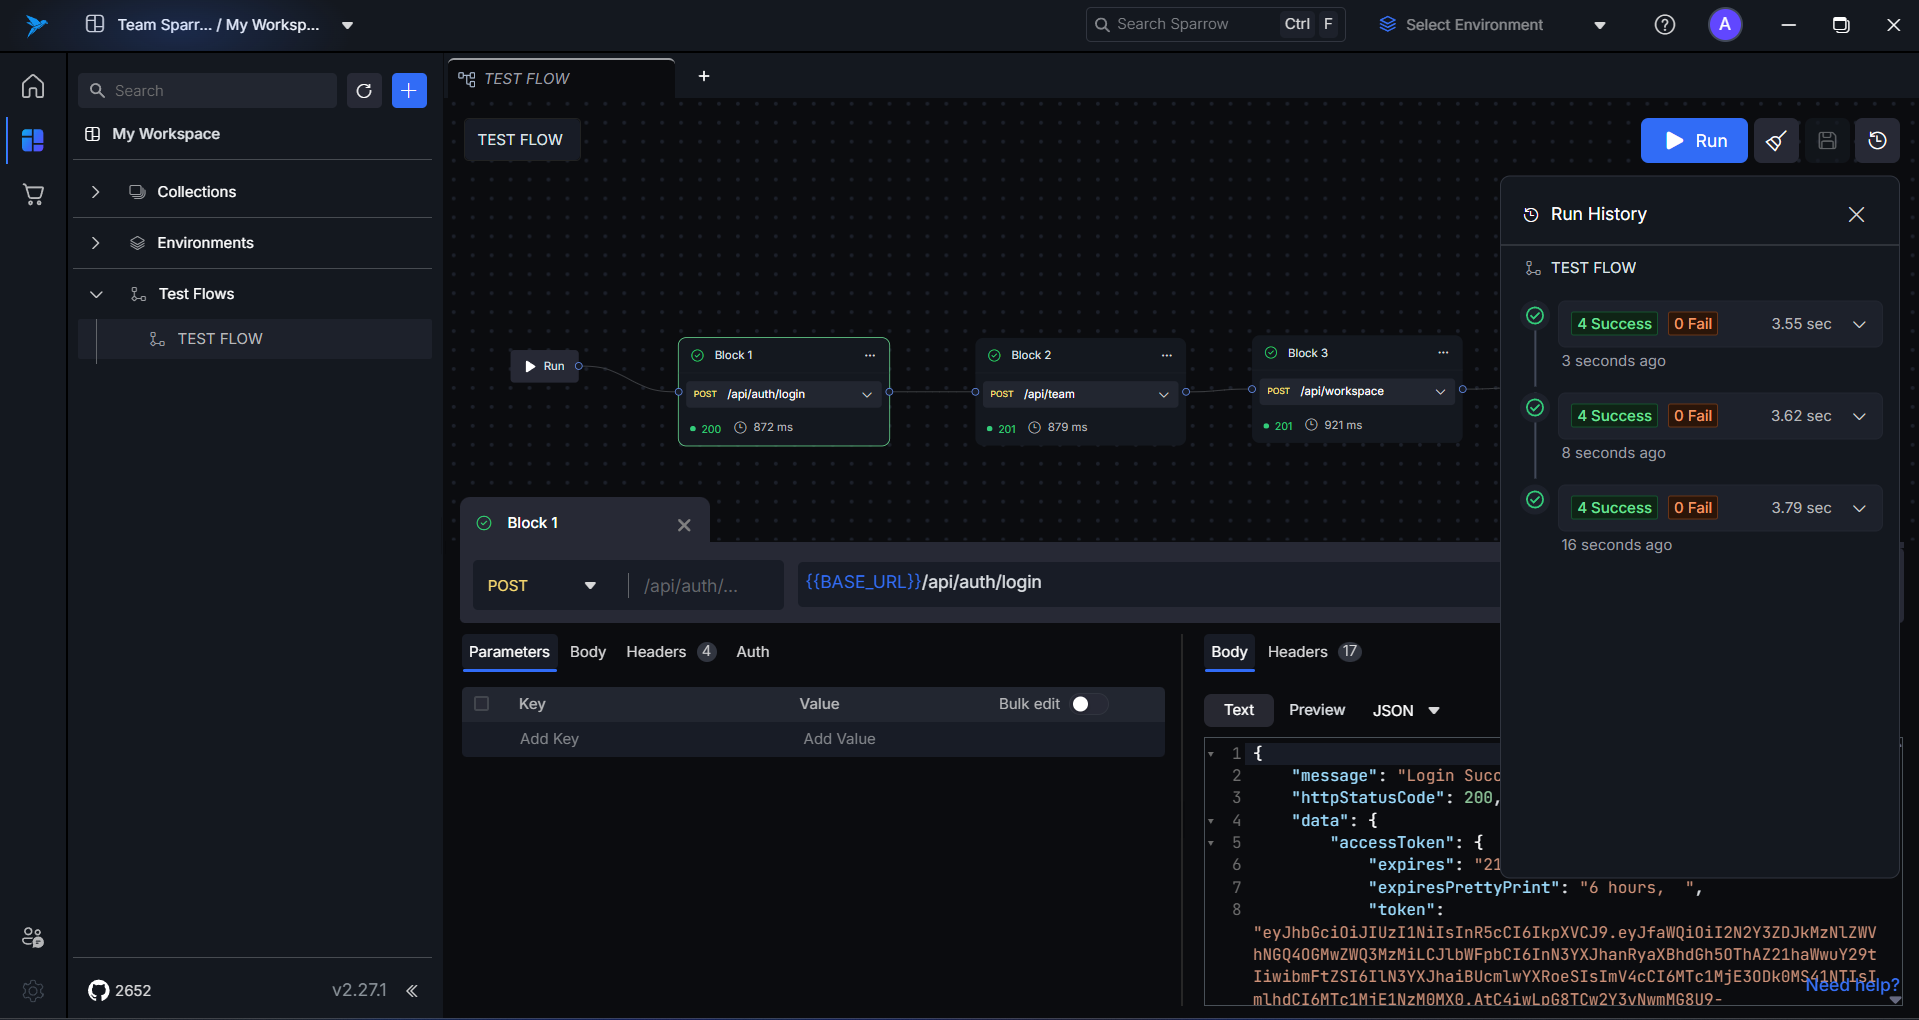This screenshot has width=1919, height=1020.
Task: Switch to the request Headers 4 tab
Action: coord(670,652)
